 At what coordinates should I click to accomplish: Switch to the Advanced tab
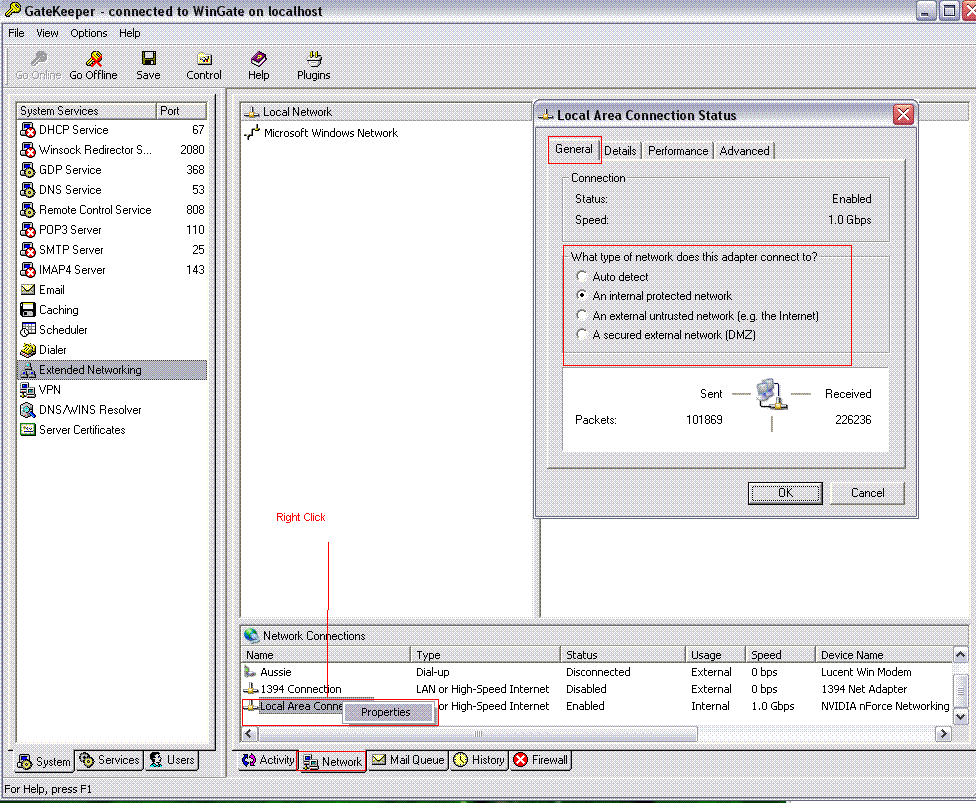(x=744, y=151)
